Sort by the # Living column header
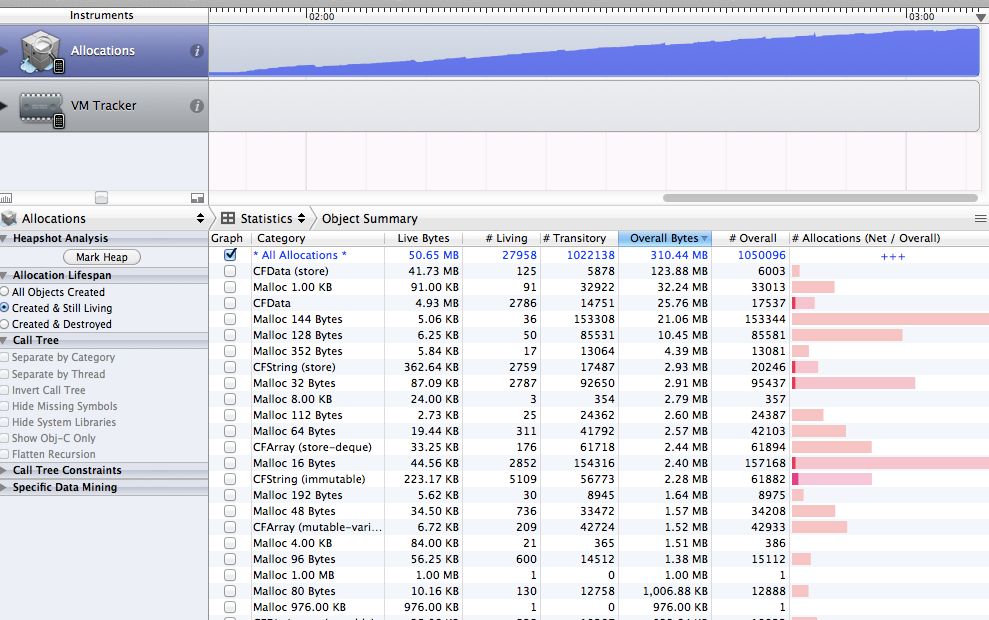 (x=501, y=238)
